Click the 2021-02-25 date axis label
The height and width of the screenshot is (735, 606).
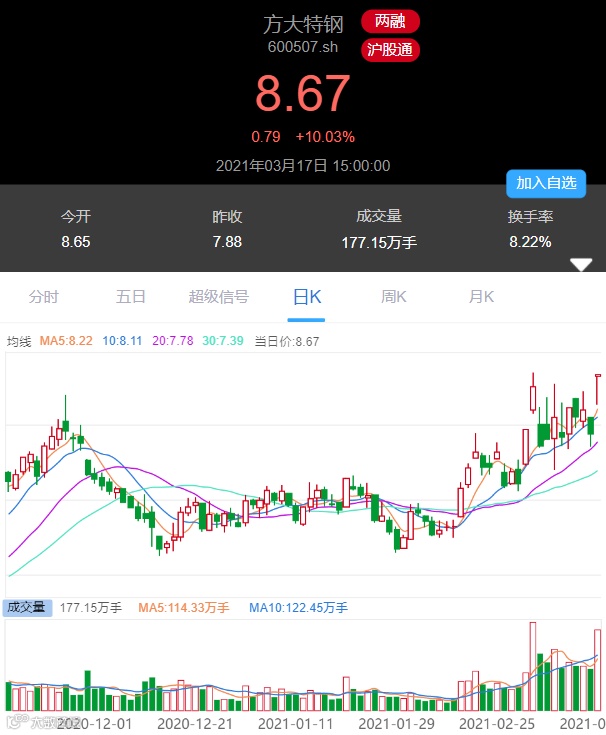tap(497, 724)
